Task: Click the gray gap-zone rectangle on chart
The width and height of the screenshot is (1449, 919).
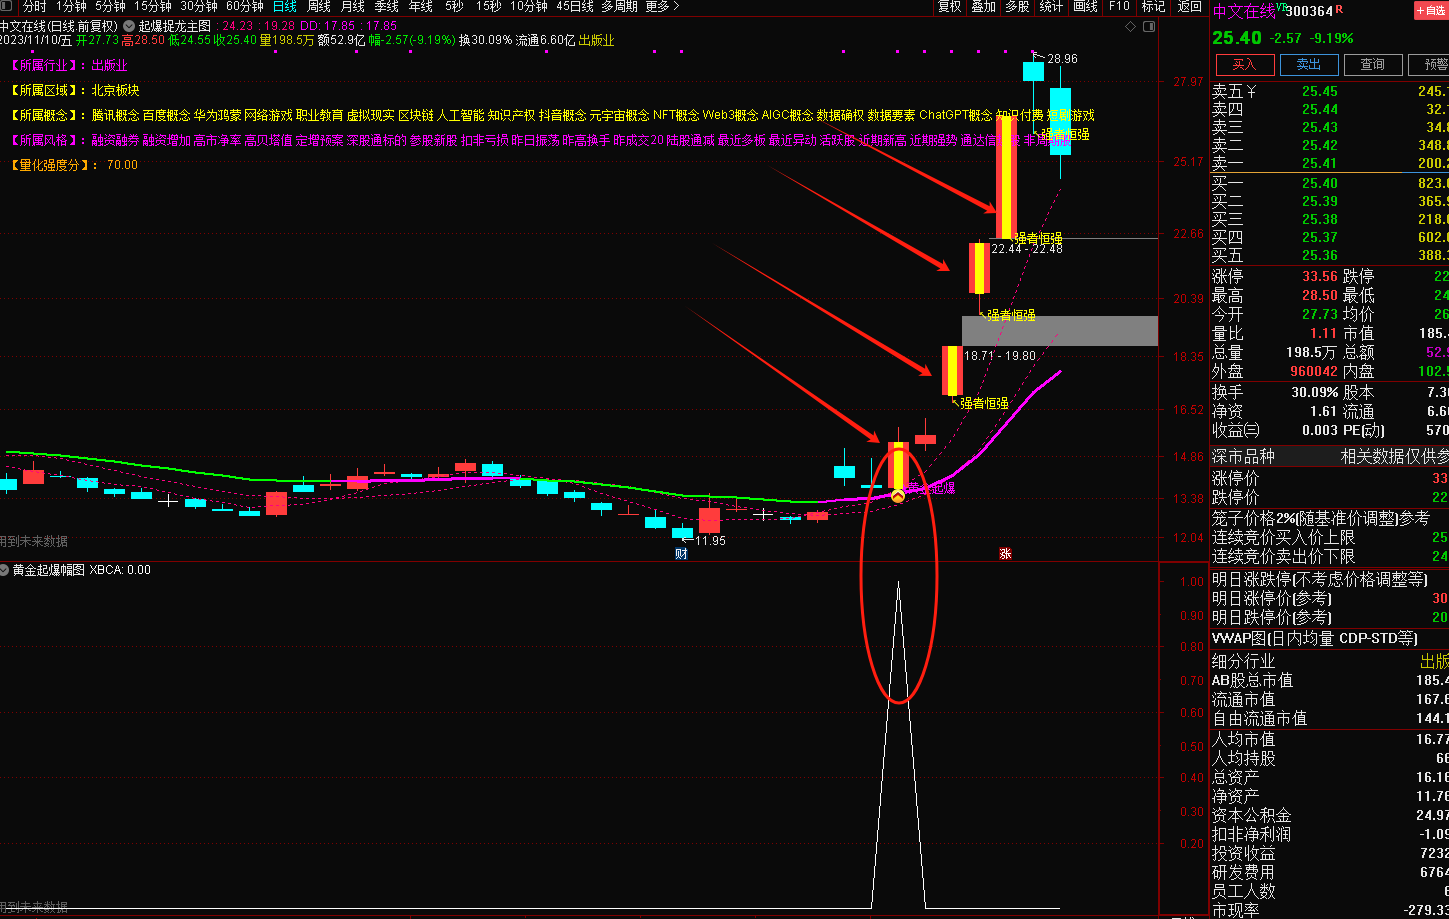Action: pos(1059,331)
